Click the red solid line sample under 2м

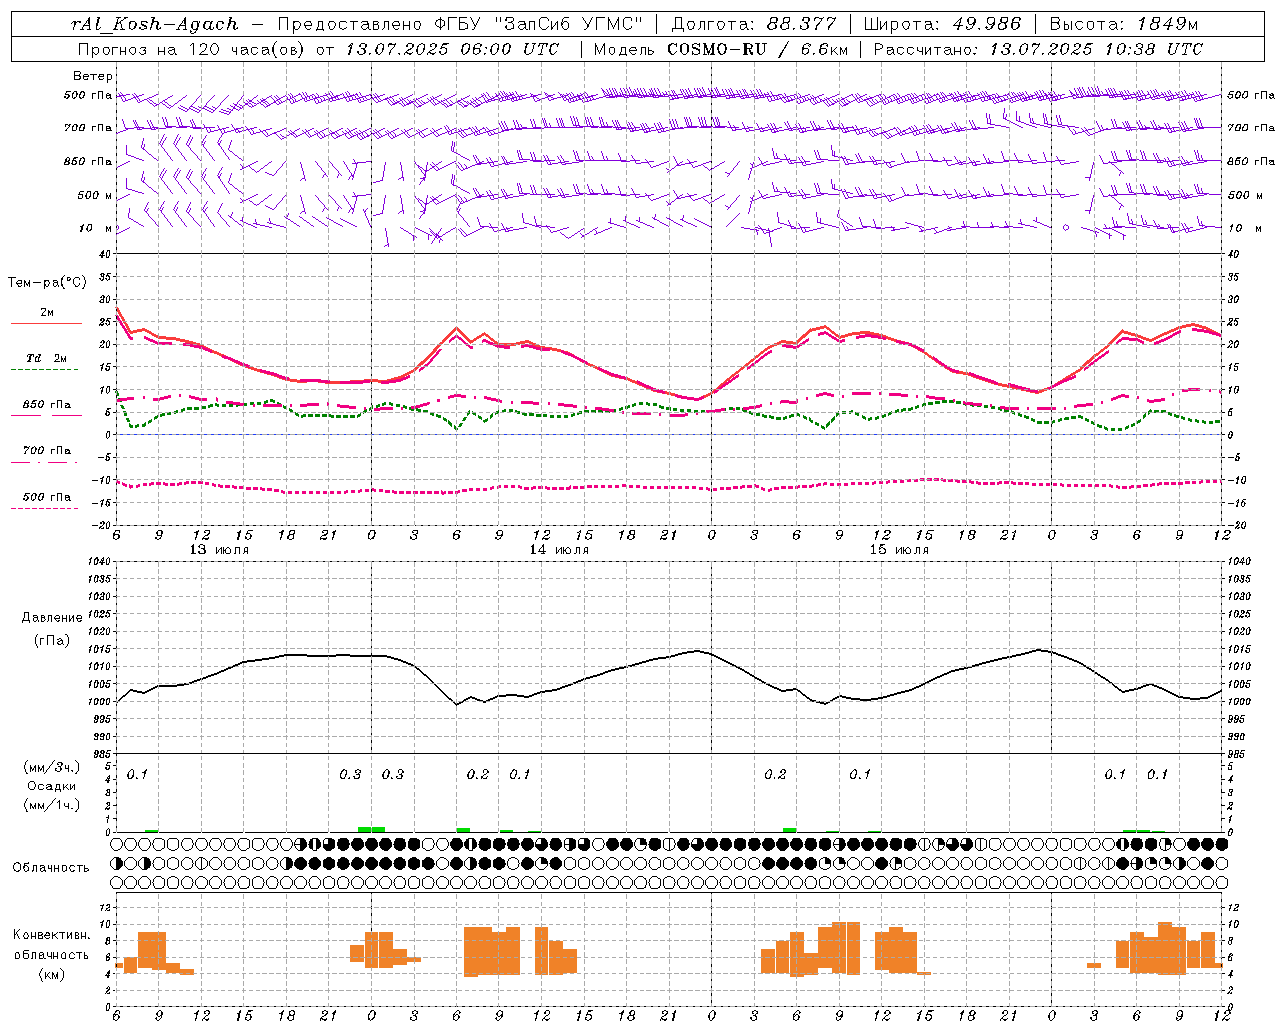(x=46, y=324)
